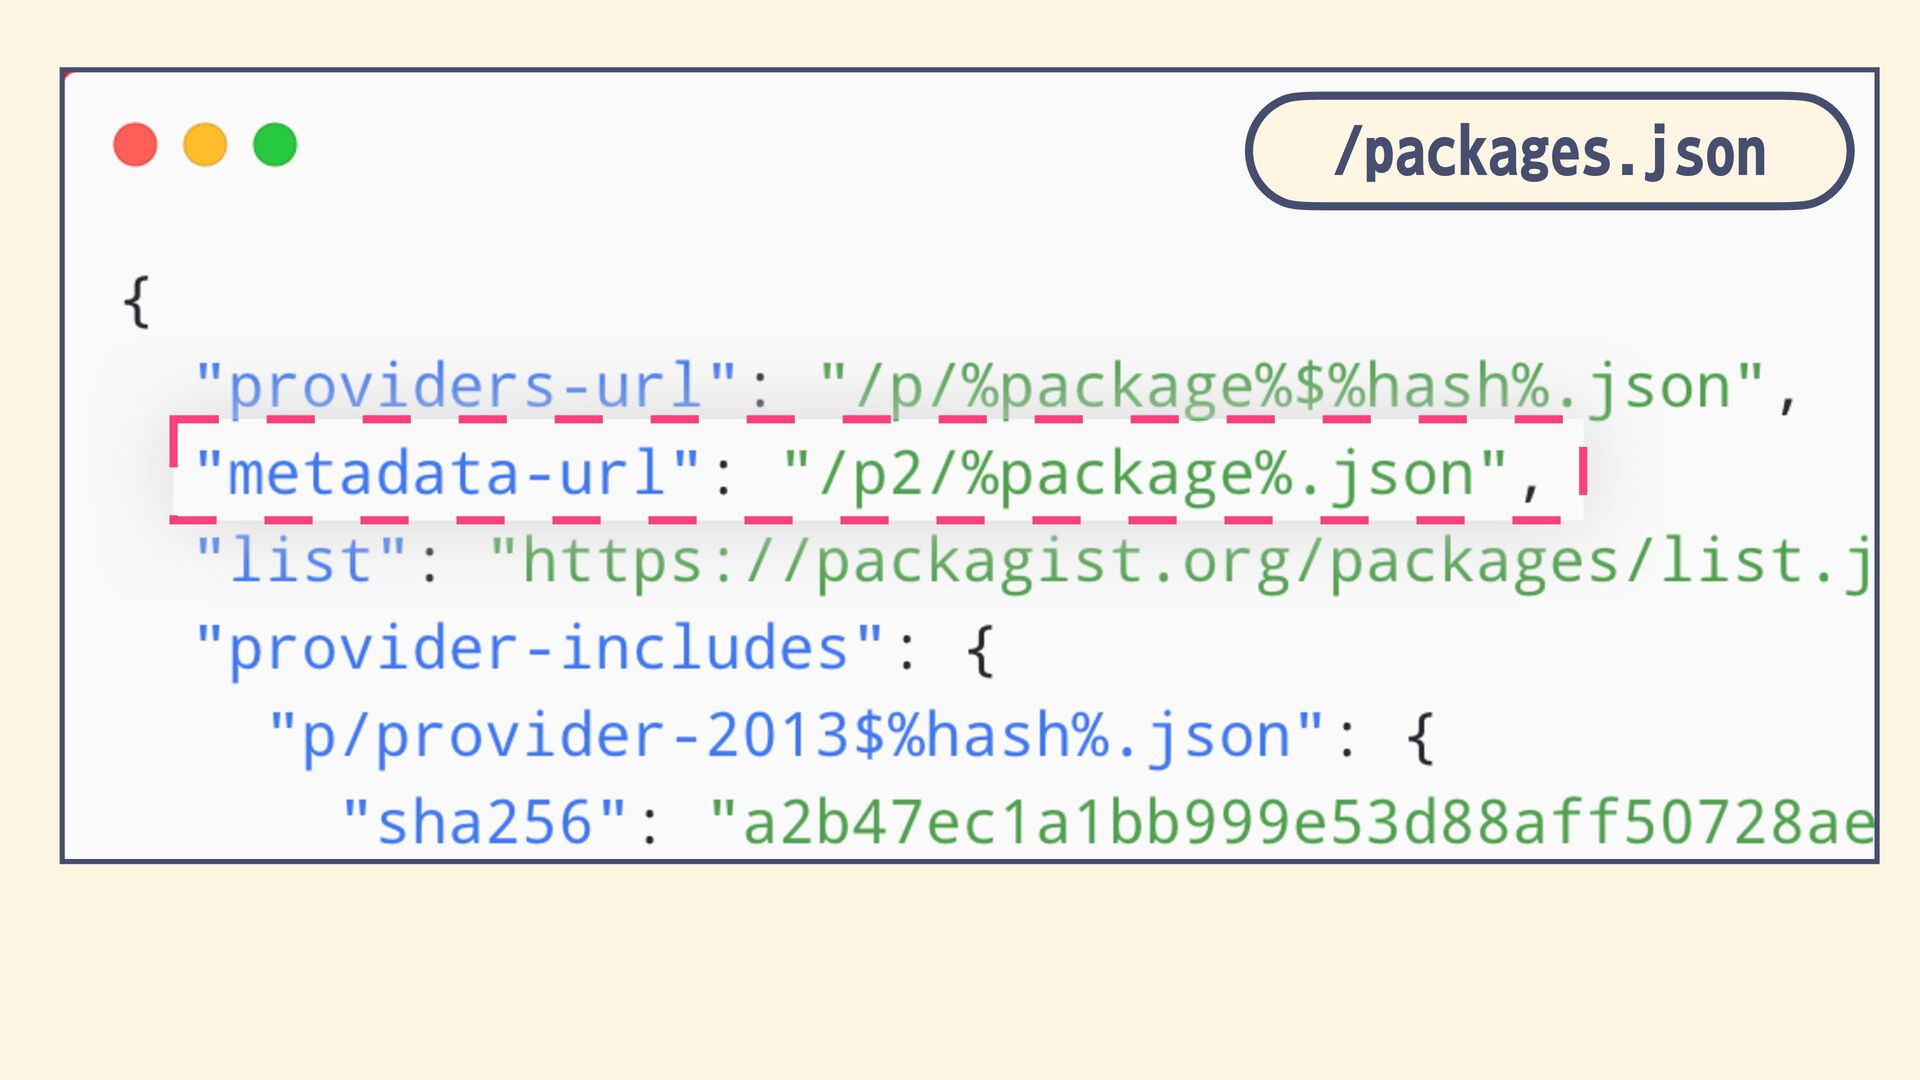Collapse the provider-2013 object brace

pos(1421,738)
